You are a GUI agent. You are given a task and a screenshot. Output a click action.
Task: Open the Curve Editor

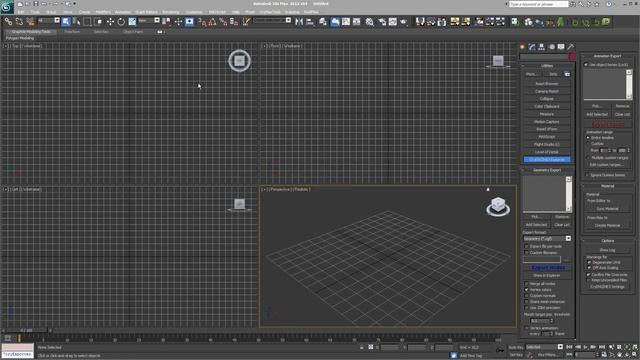[x=346, y=22]
